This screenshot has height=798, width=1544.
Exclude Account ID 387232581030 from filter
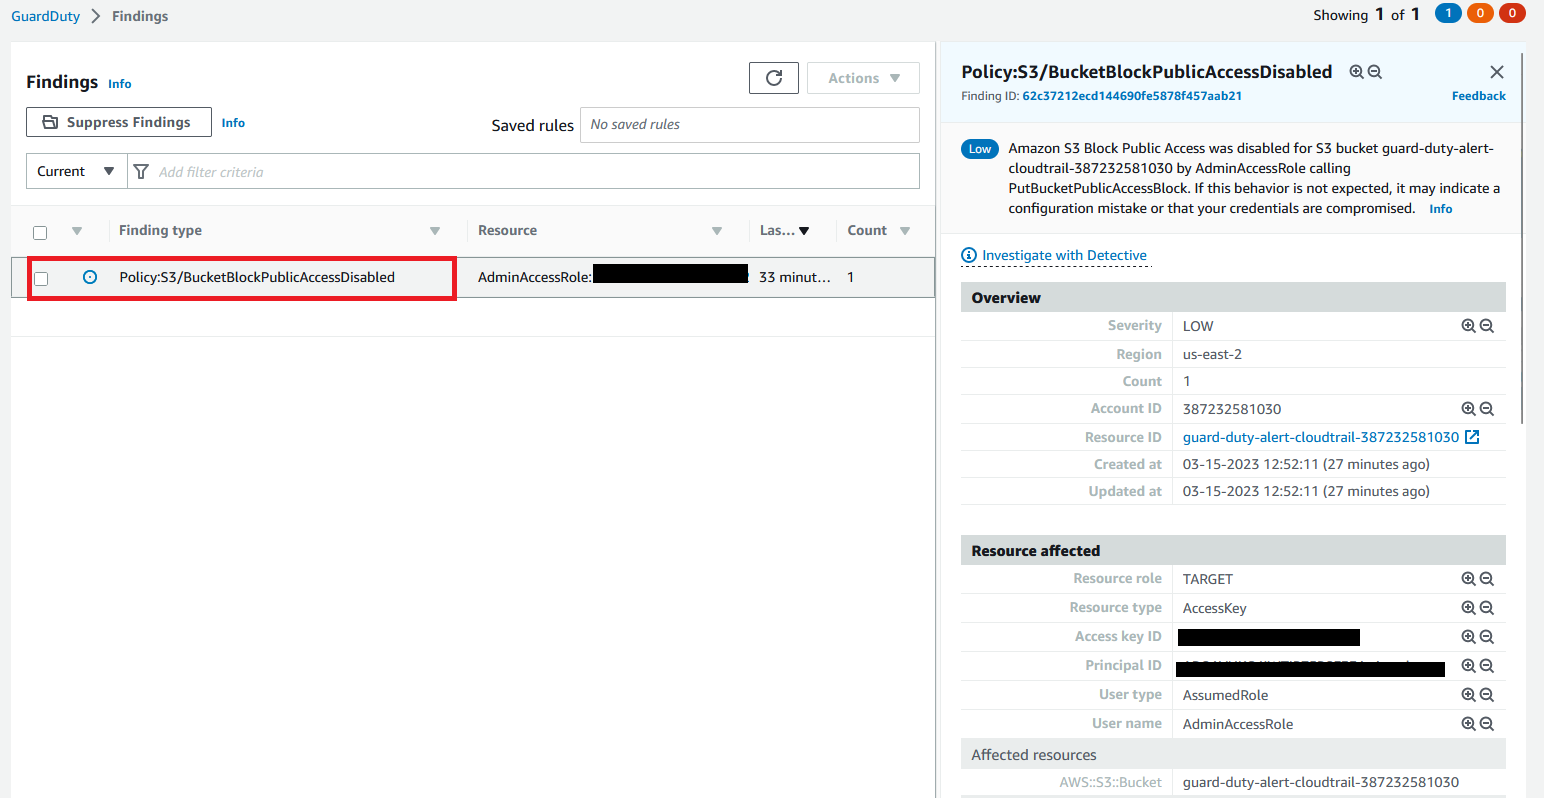(x=1487, y=409)
